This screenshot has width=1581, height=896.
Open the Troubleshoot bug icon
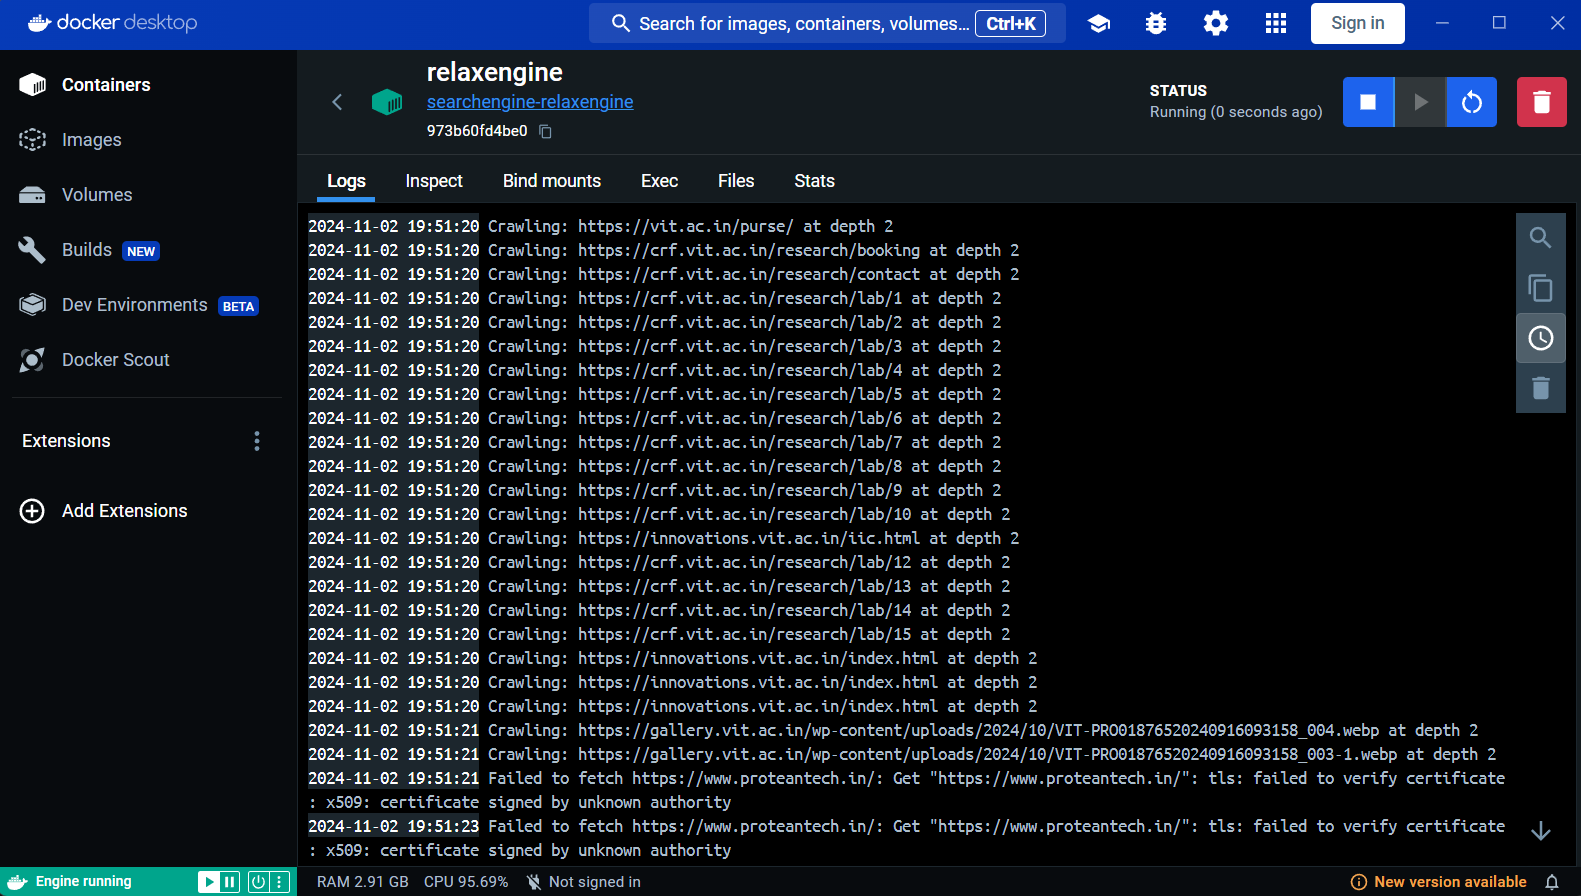click(x=1156, y=23)
